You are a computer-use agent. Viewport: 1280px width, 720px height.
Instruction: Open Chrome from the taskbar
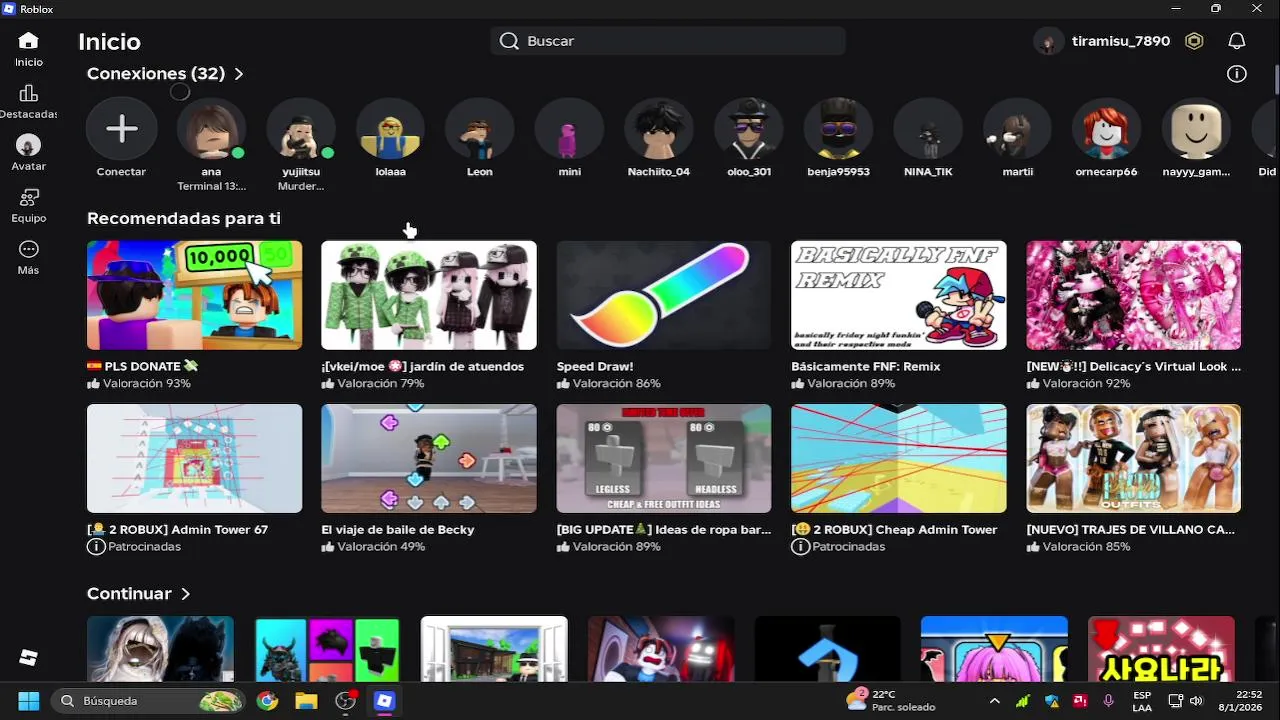pyautogui.click(x=267, y=701)
